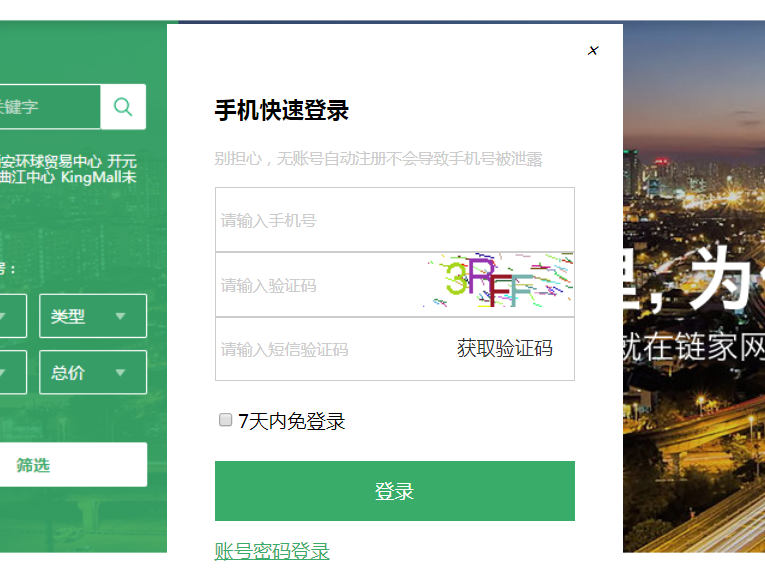Refresh the 3RFF captcha image

[x=498, y=280]
